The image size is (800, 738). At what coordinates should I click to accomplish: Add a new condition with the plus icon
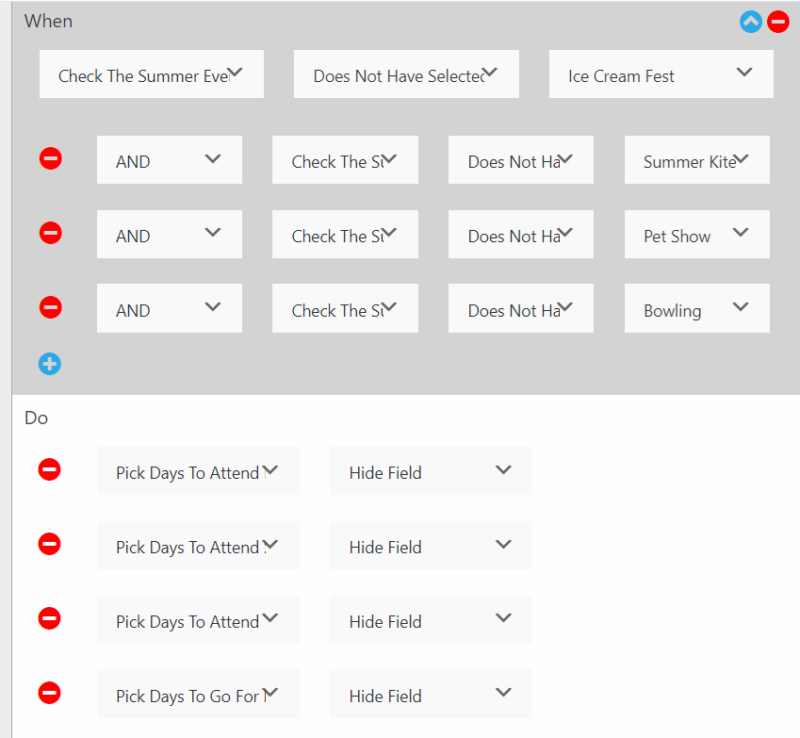tap(50, 363)
